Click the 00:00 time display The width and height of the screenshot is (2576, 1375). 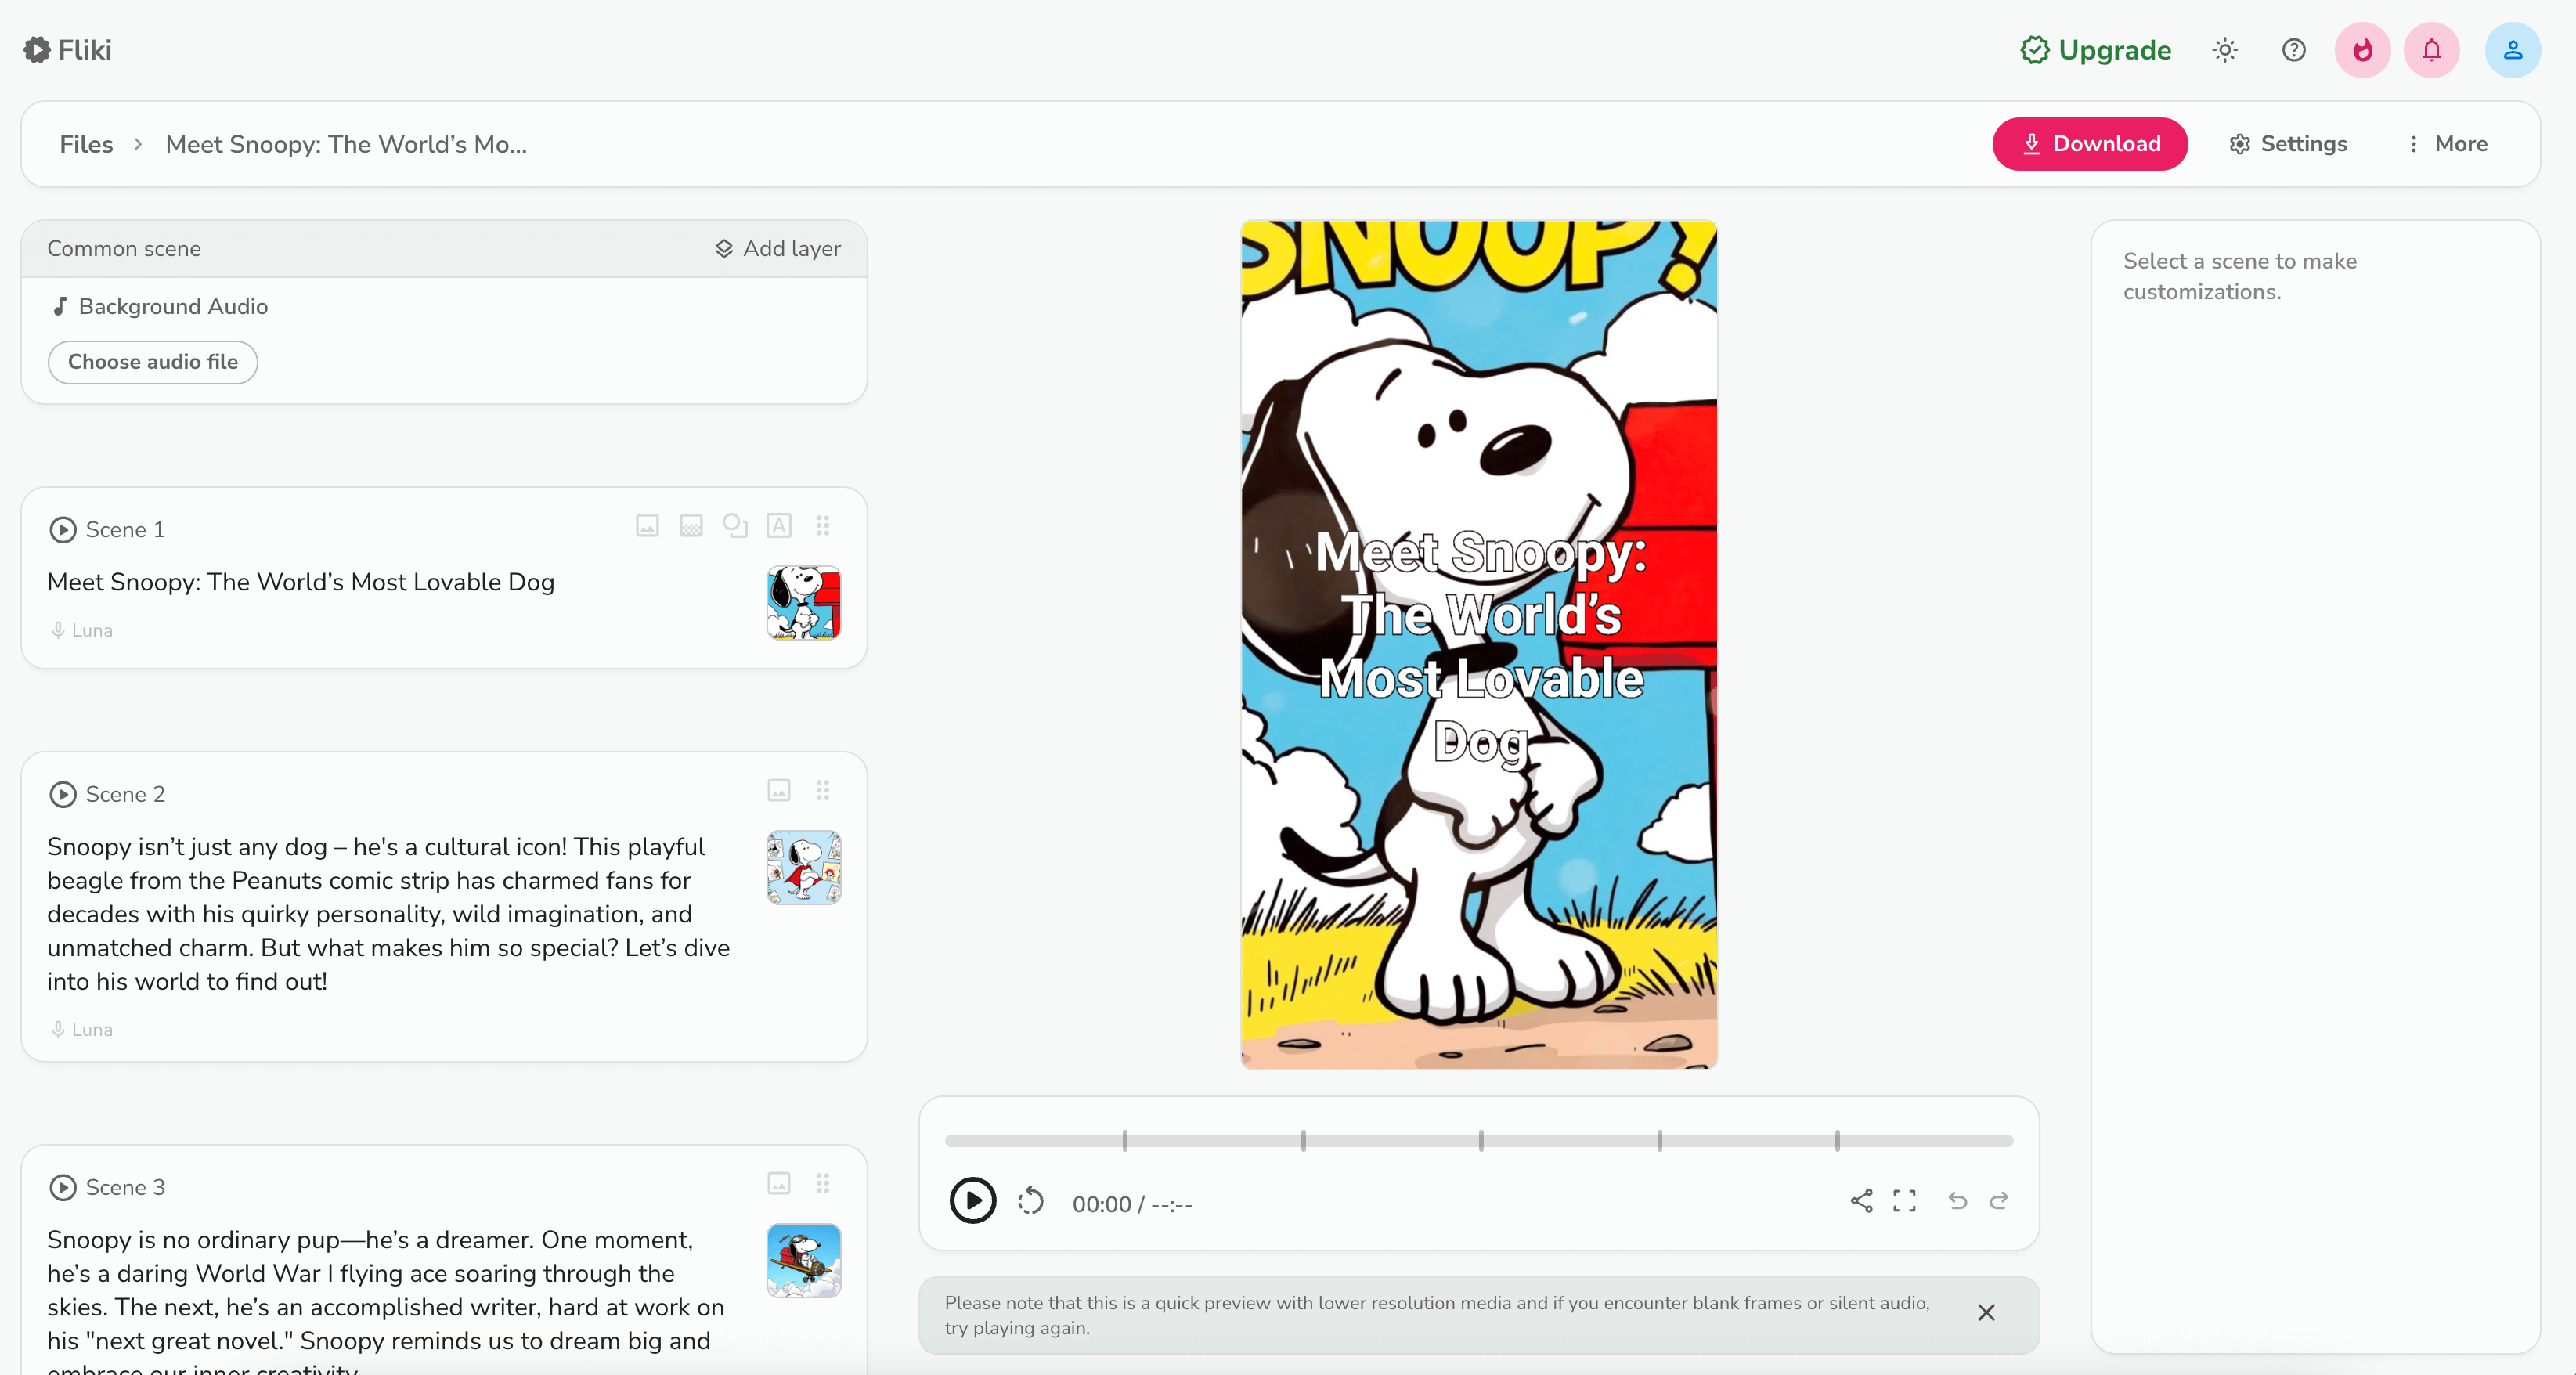pyautogui.click(x=1133, y=1205)
